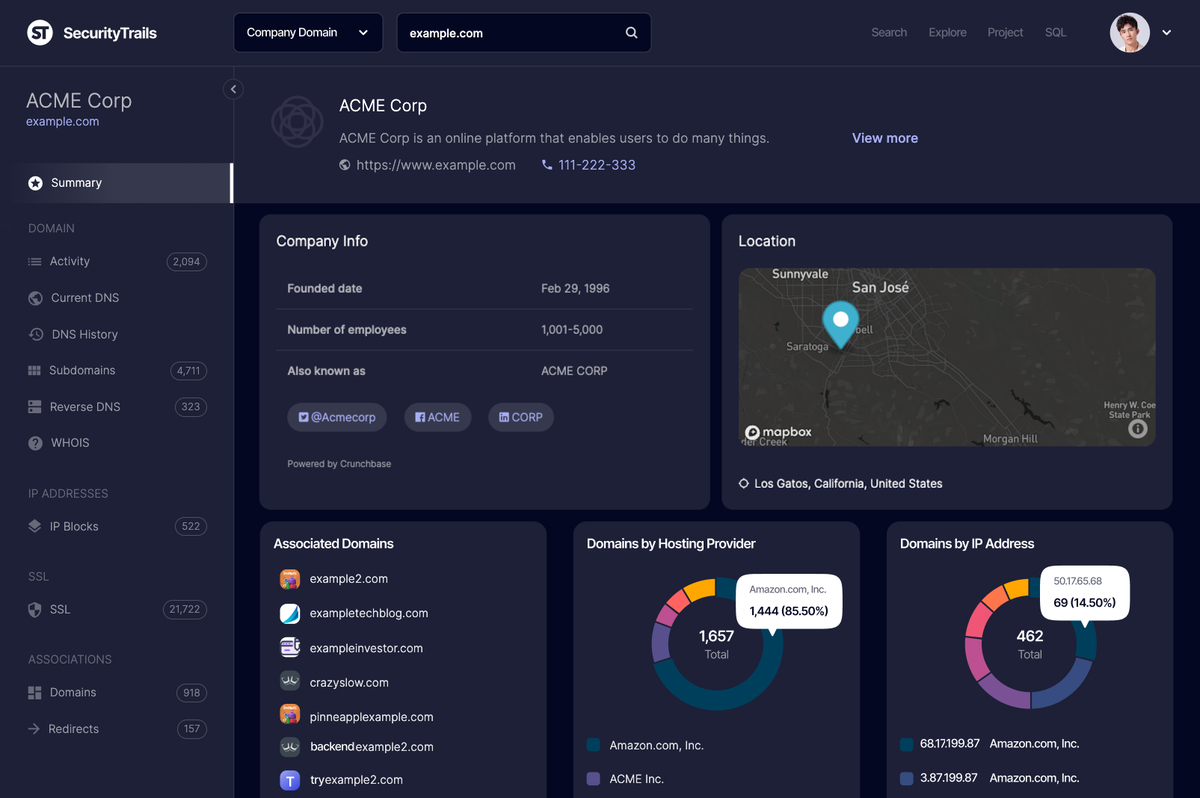
Task: Open the CORP LinkedIn chip
Action: click(521, 417)
